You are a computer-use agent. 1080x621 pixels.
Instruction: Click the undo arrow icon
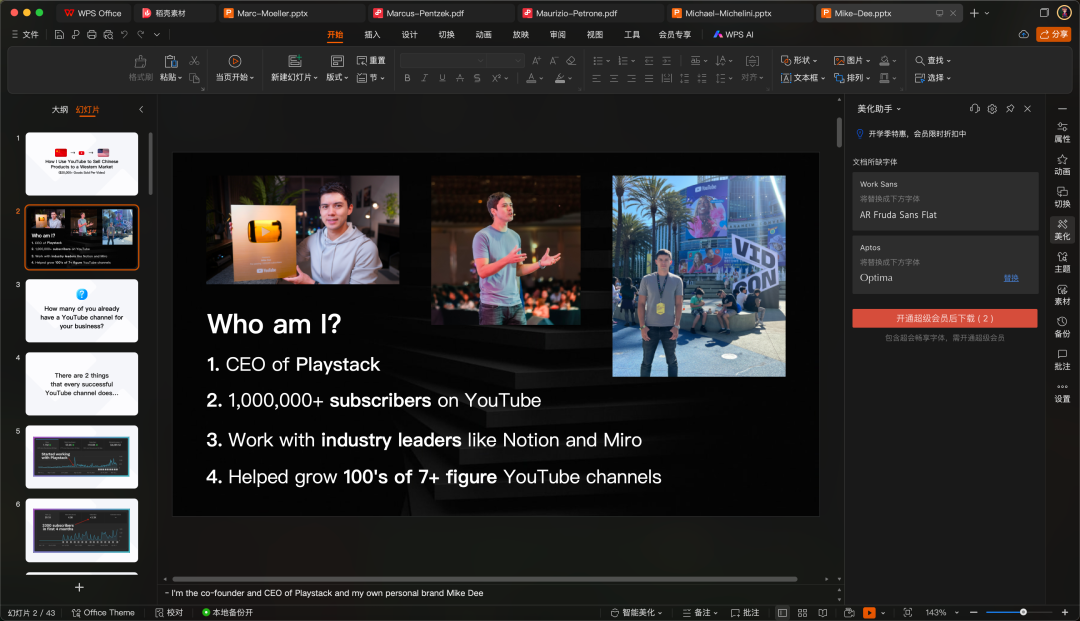(x=124, y=34)
